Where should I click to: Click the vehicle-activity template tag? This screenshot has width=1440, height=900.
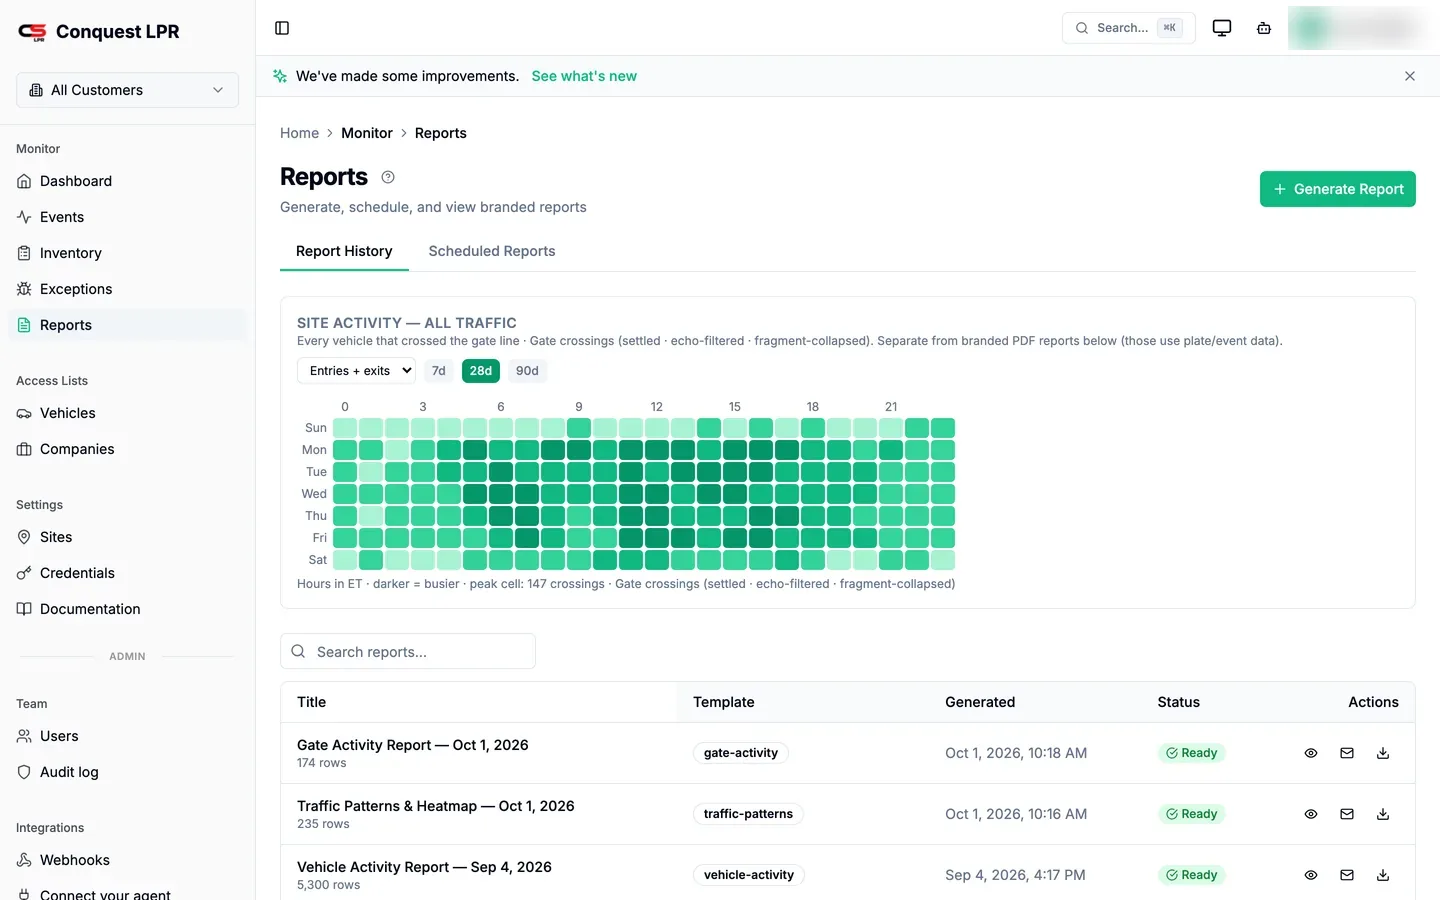(749, 875)
